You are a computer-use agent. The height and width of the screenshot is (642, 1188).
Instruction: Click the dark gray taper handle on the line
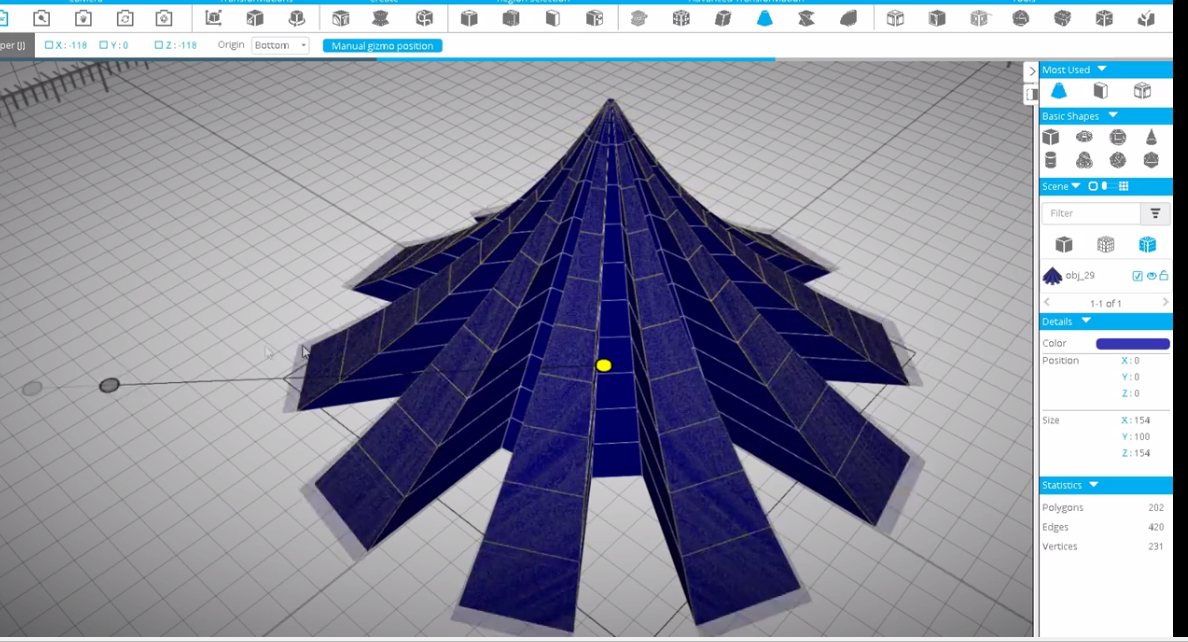pos(109,385)
